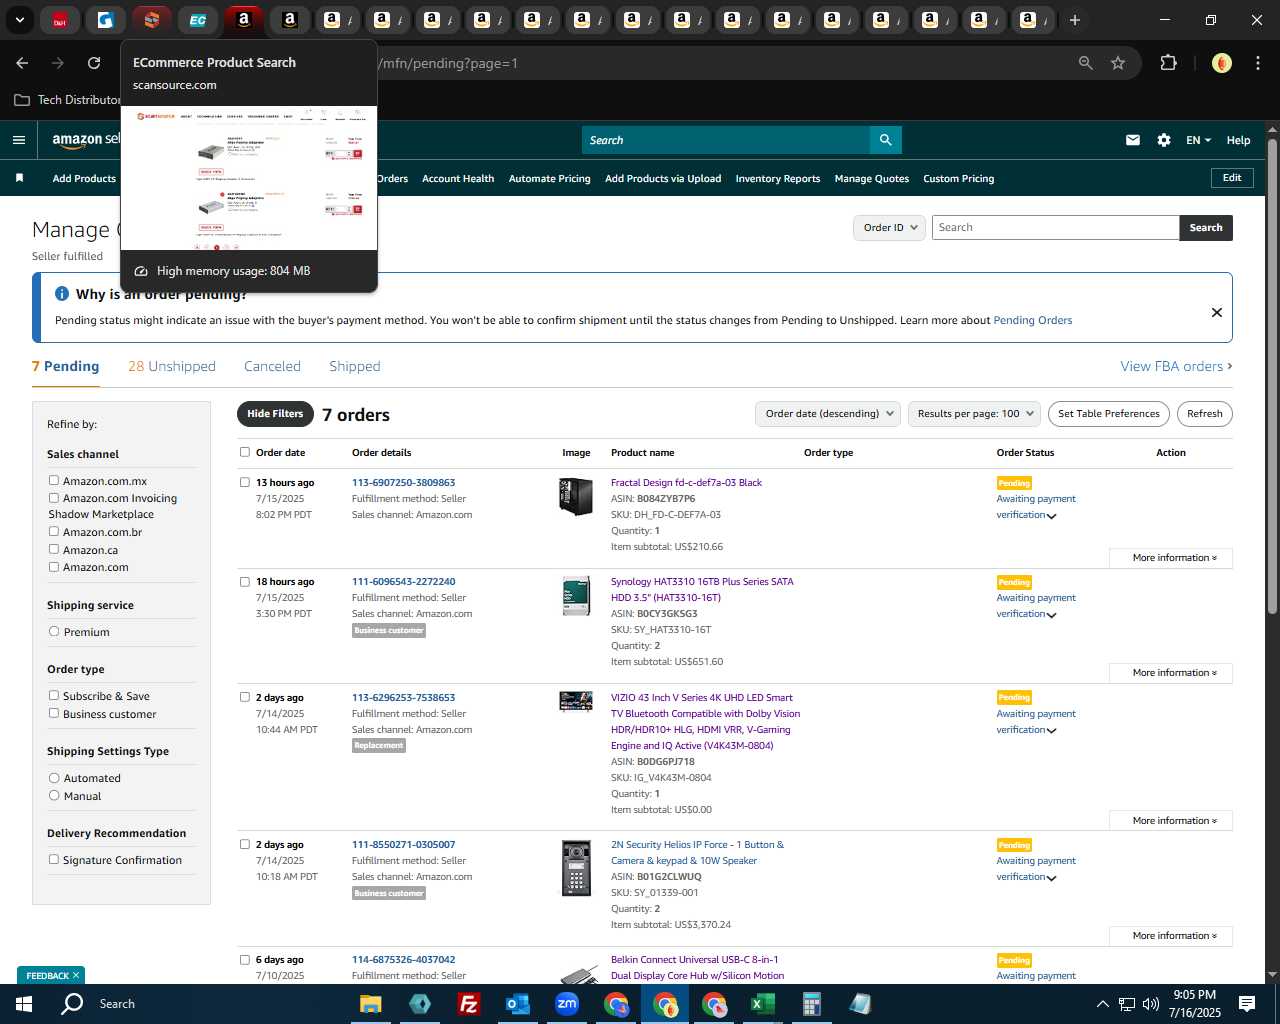Viewport: 1280px width, 1024px height.
Task: Select all orders with header checkbox
Action: (245, 452)
